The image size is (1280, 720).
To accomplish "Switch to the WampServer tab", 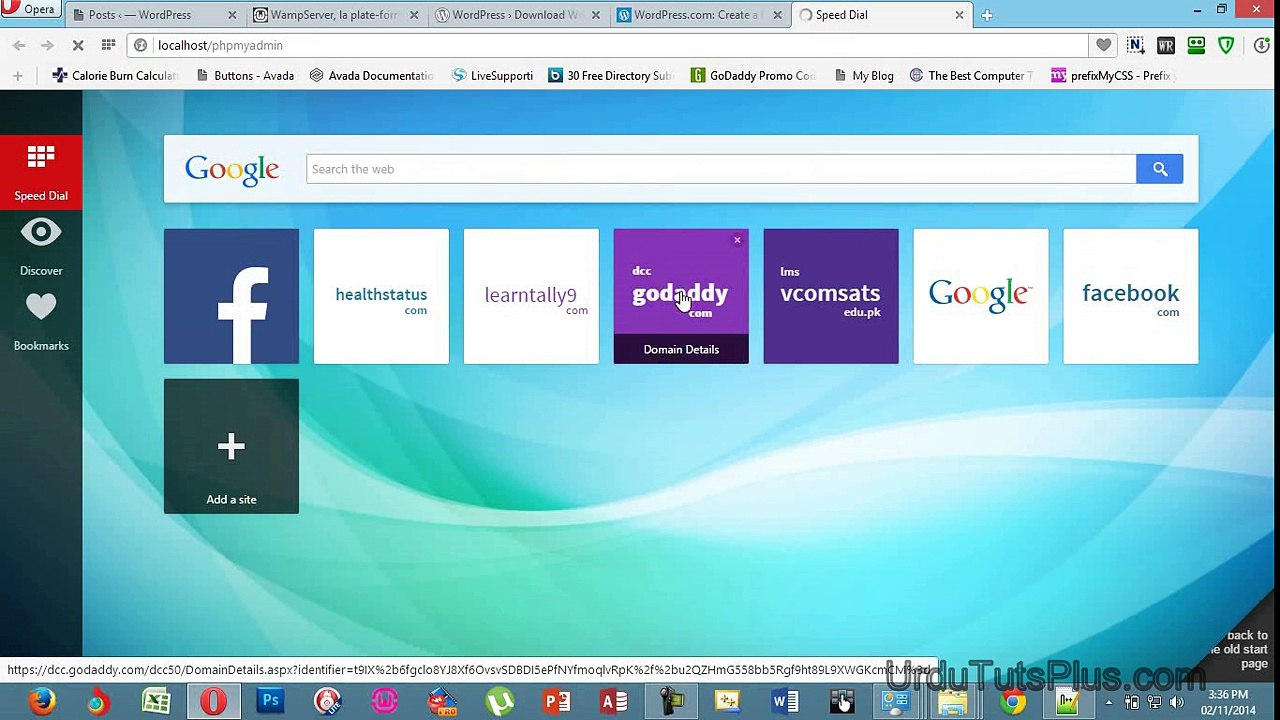I will click(334, 15).
